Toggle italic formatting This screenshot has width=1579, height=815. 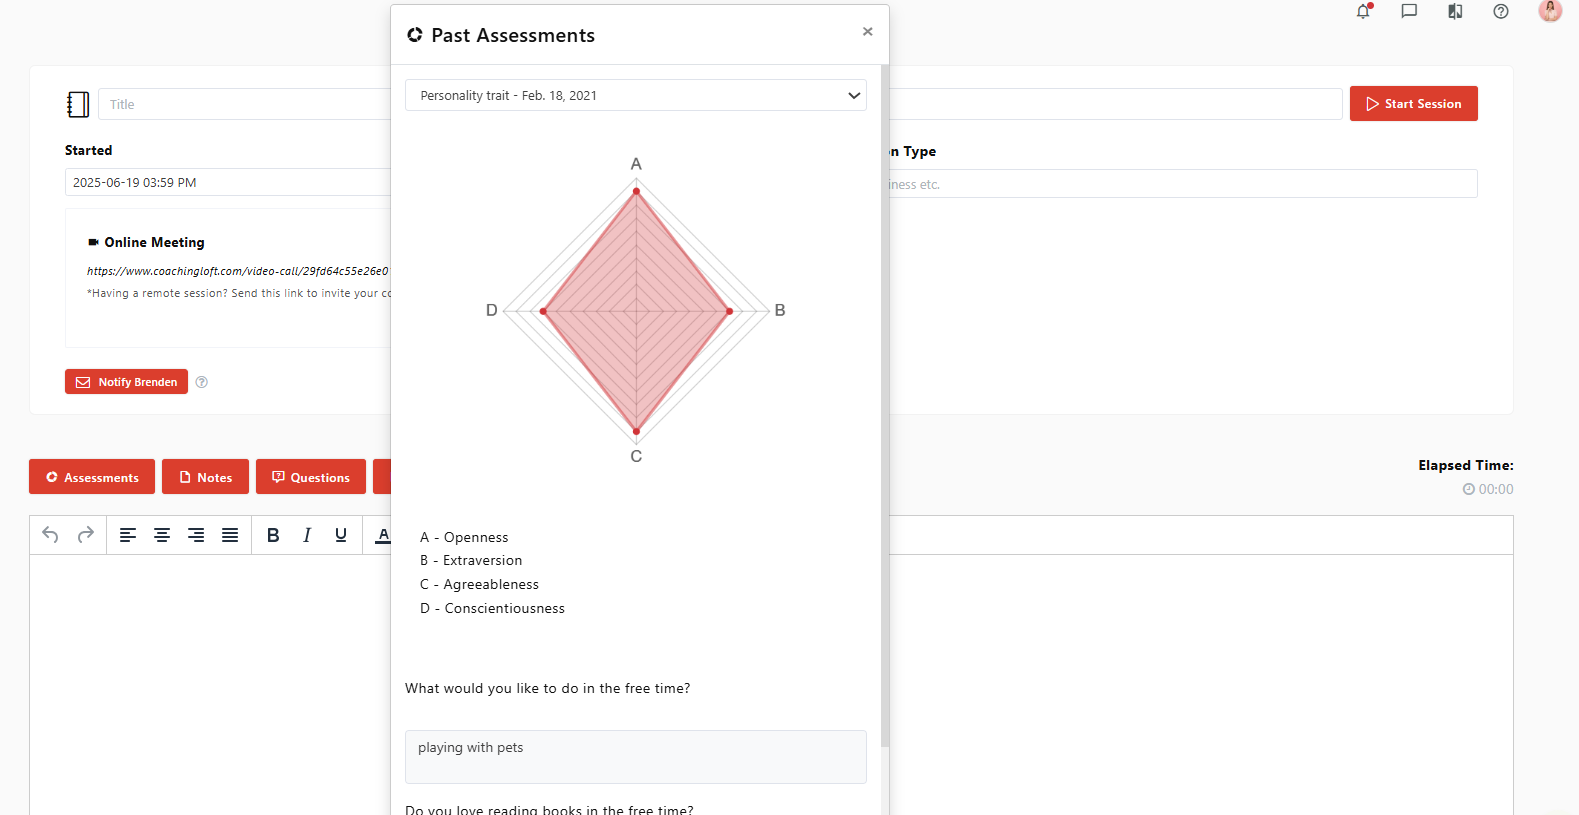tap(307, 535)
